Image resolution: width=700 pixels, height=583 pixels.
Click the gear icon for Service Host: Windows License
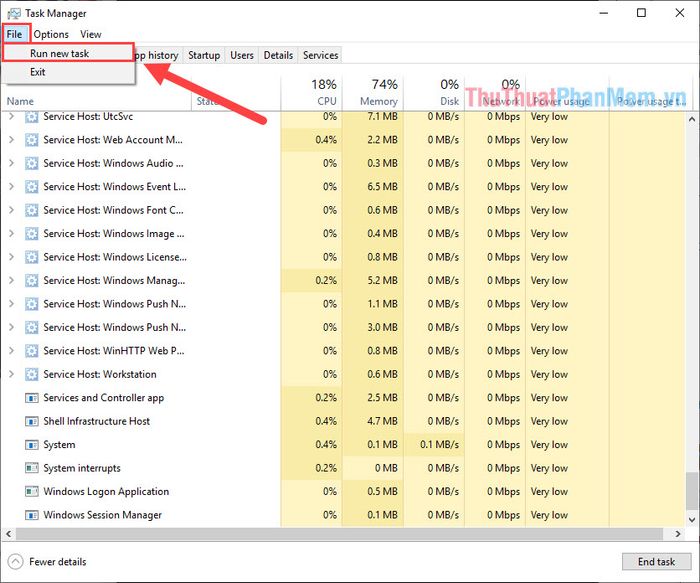31,257
